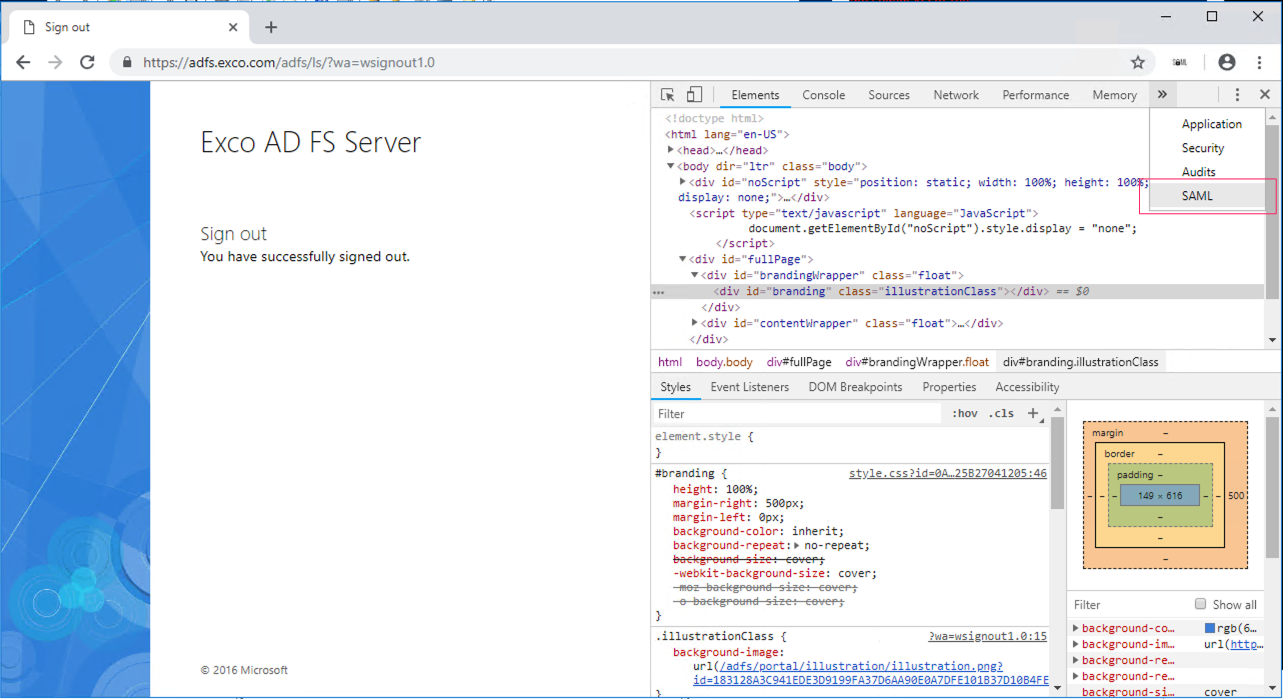Add new style rule with plus icon
This screenshot has height=699, width=1283.
tap(1033, 413)
